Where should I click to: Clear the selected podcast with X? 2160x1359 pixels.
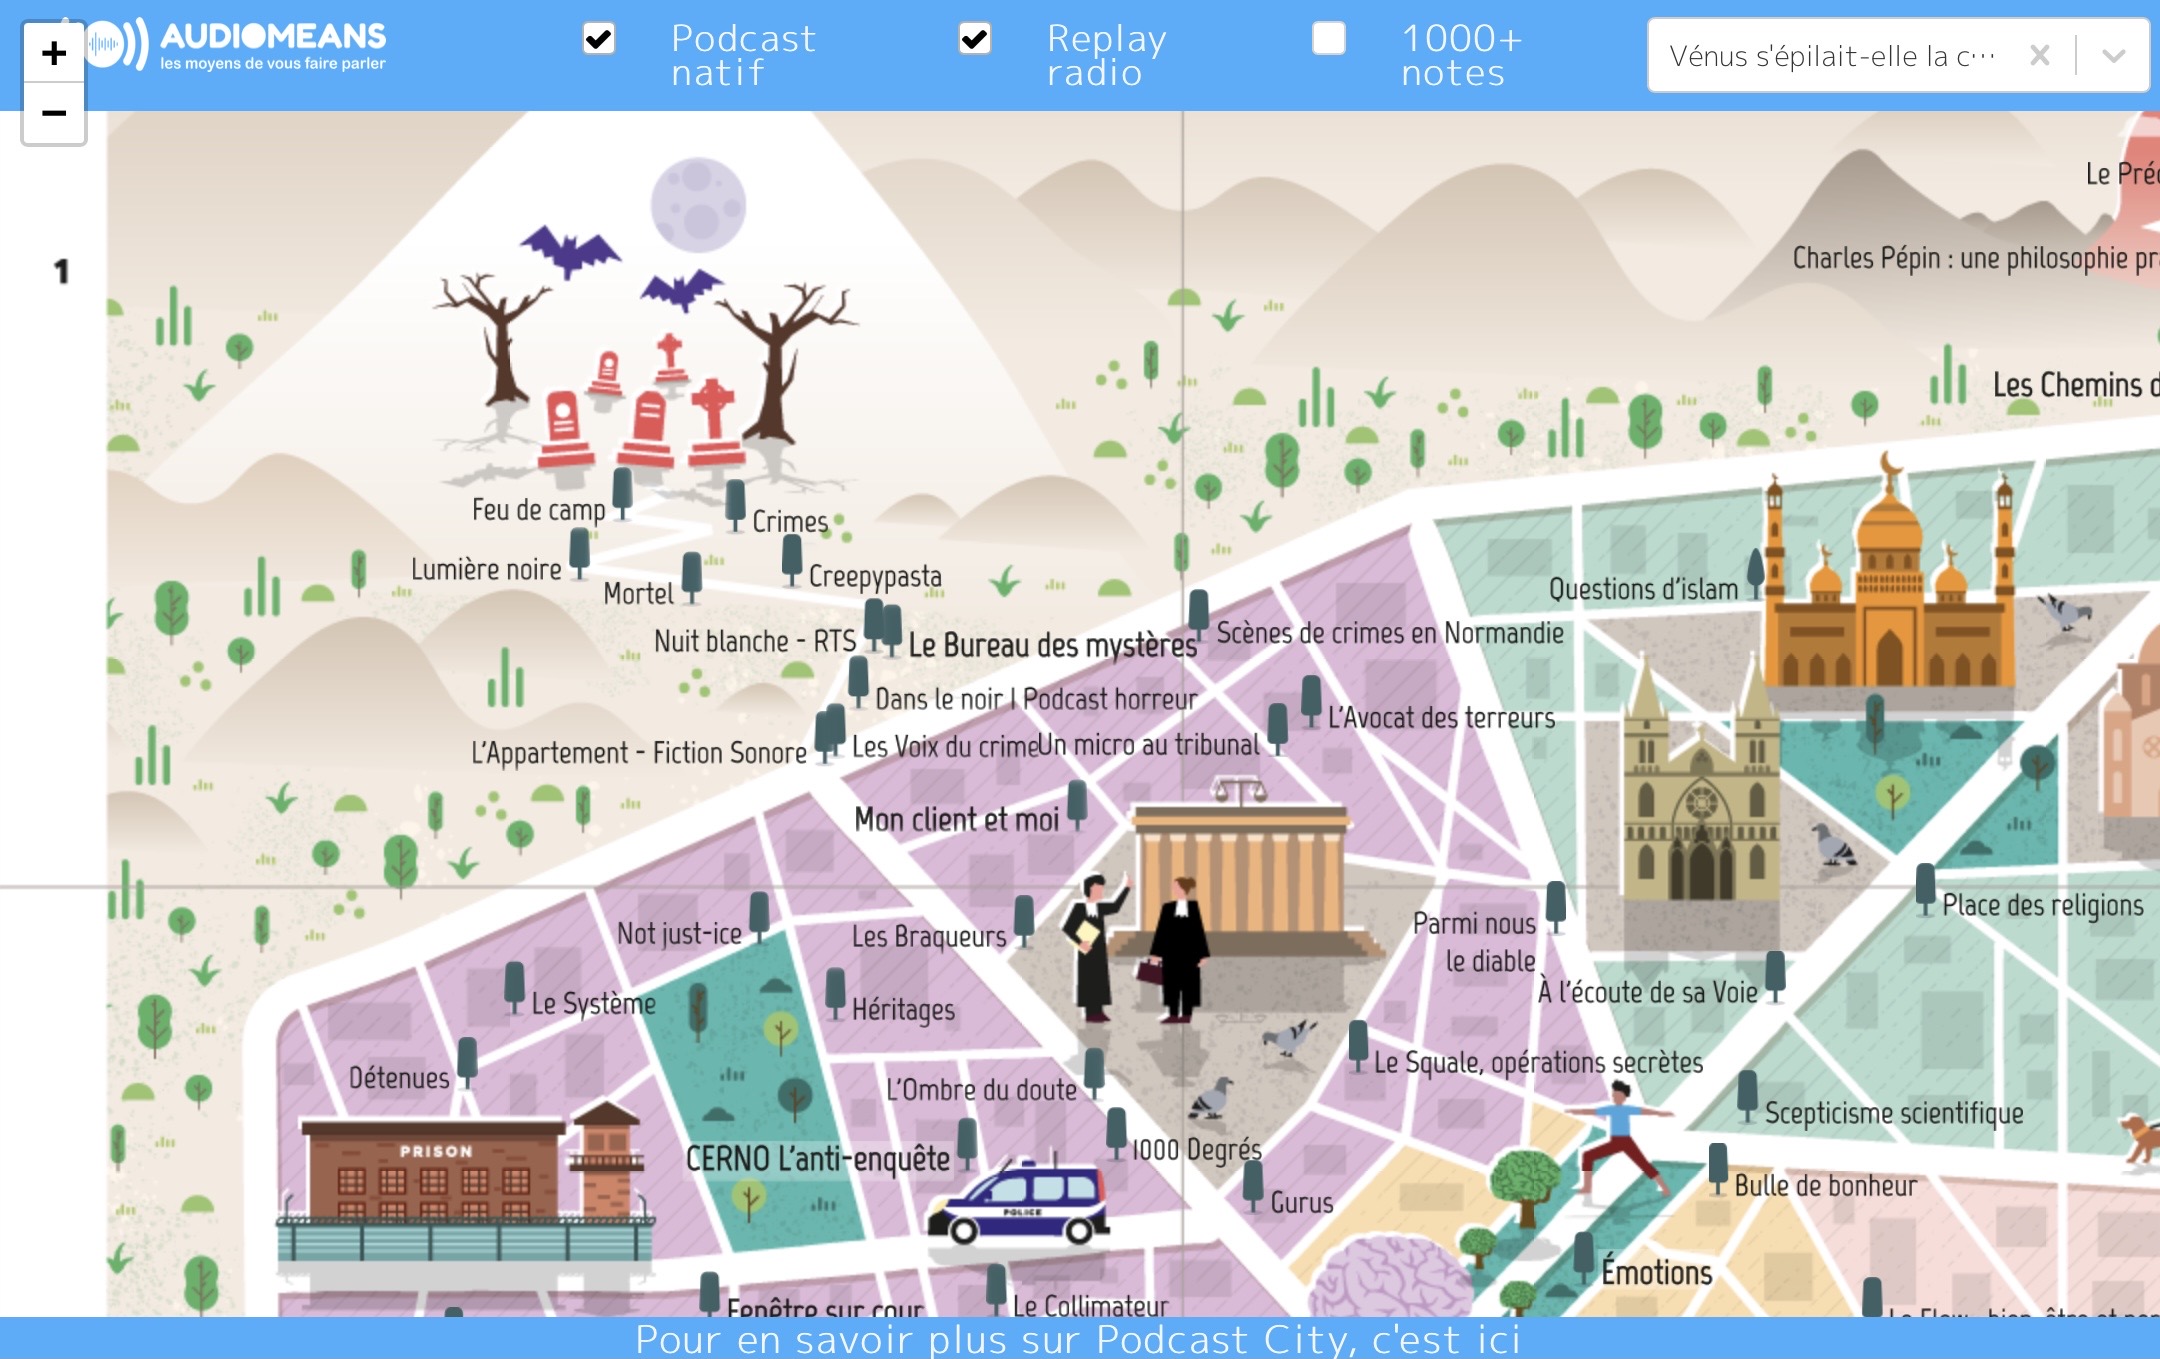2039,56
